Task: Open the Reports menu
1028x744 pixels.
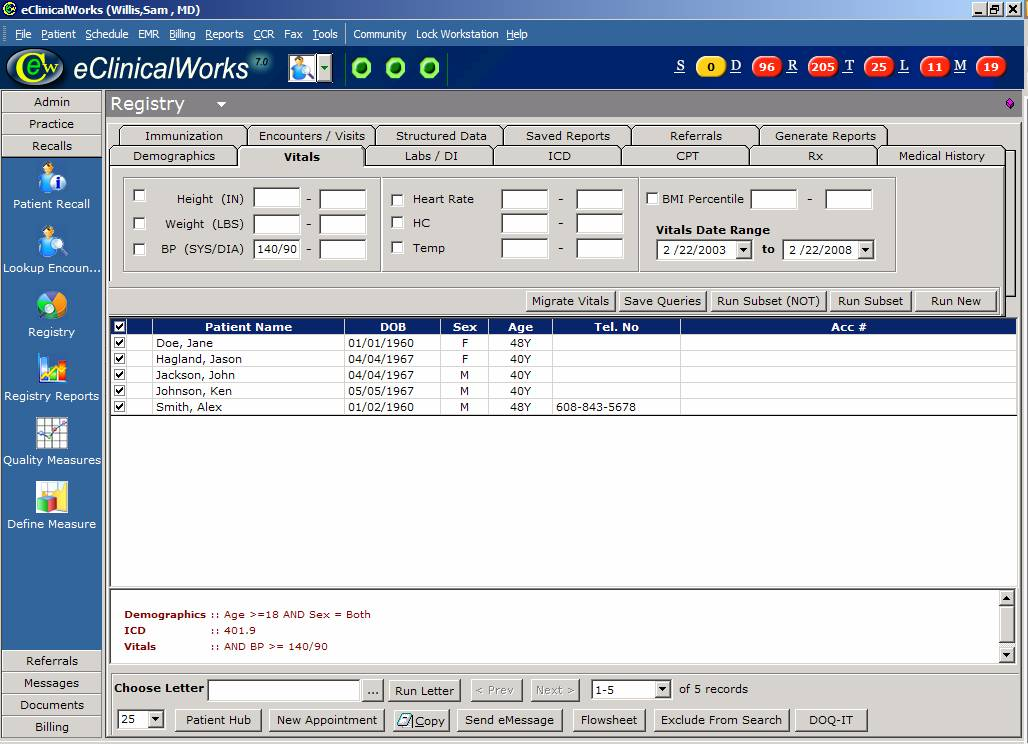Action: (x=224, y=34)
